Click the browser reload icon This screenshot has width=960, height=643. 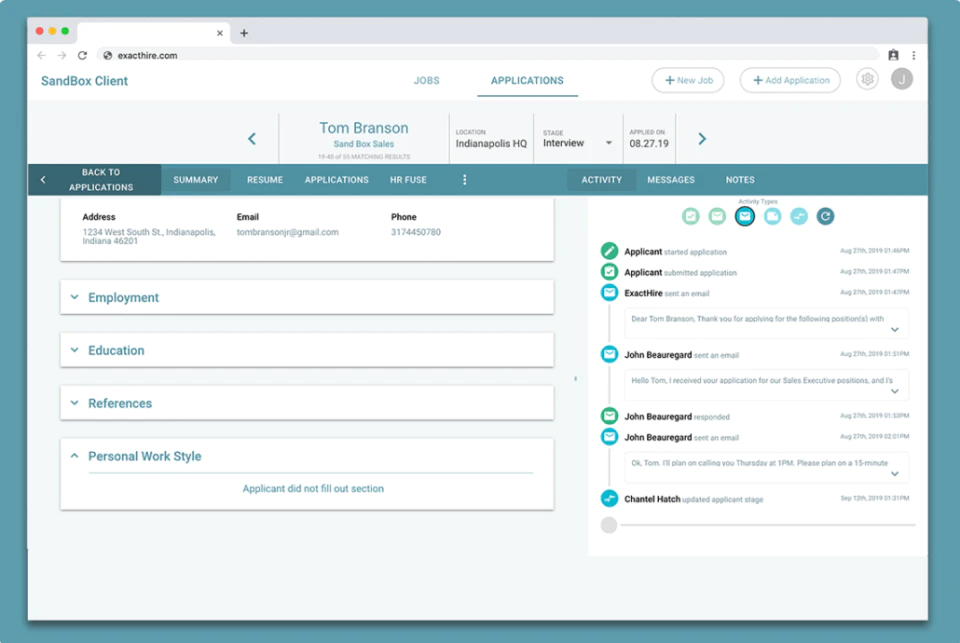click(82, 55)
